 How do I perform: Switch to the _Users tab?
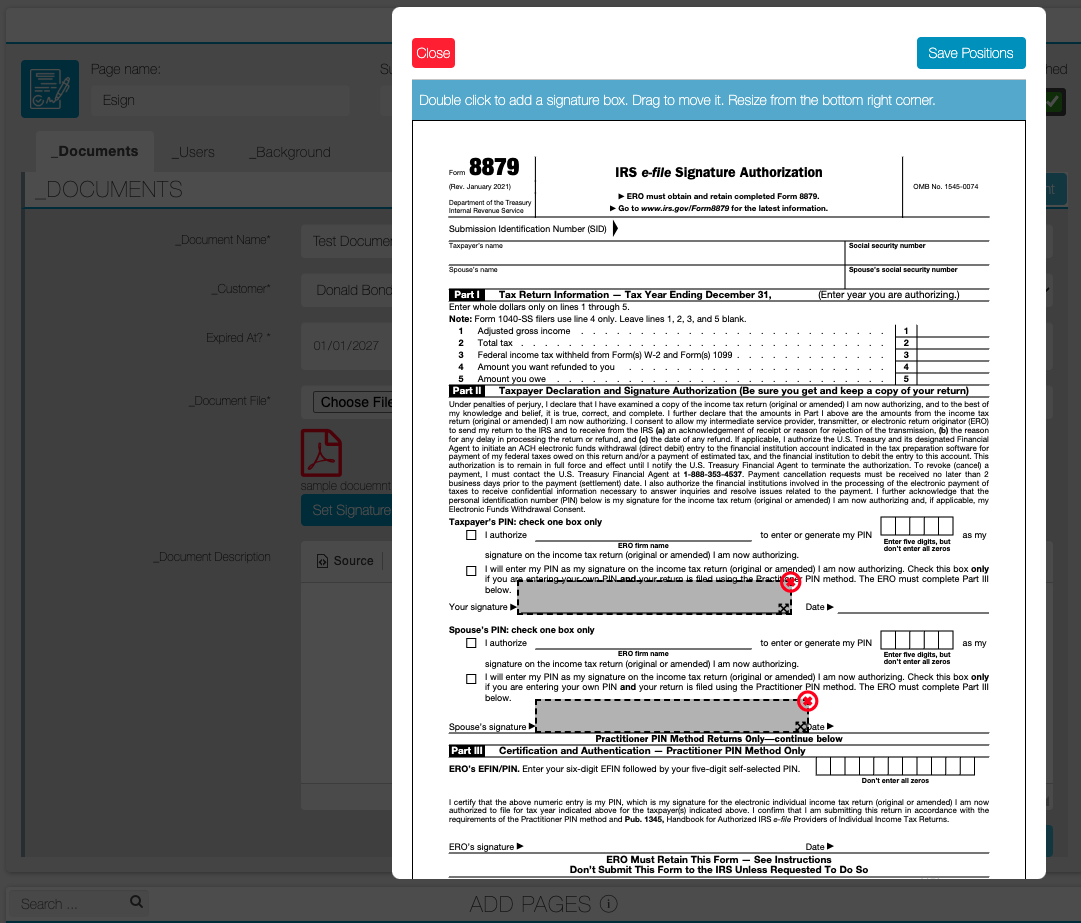[192, 152]
